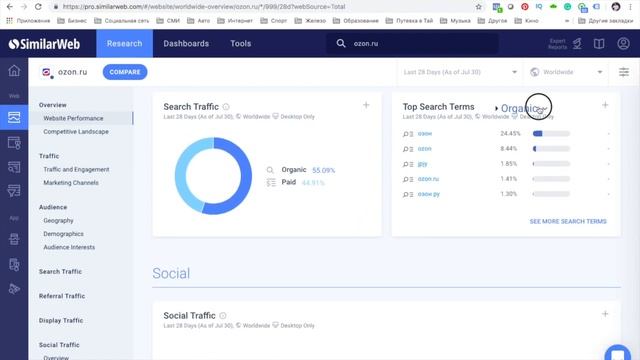The height and width of the screenshot is (360, 640).
Task: Open Search Traffic section in sidebar
Action: tap(60, 271)
